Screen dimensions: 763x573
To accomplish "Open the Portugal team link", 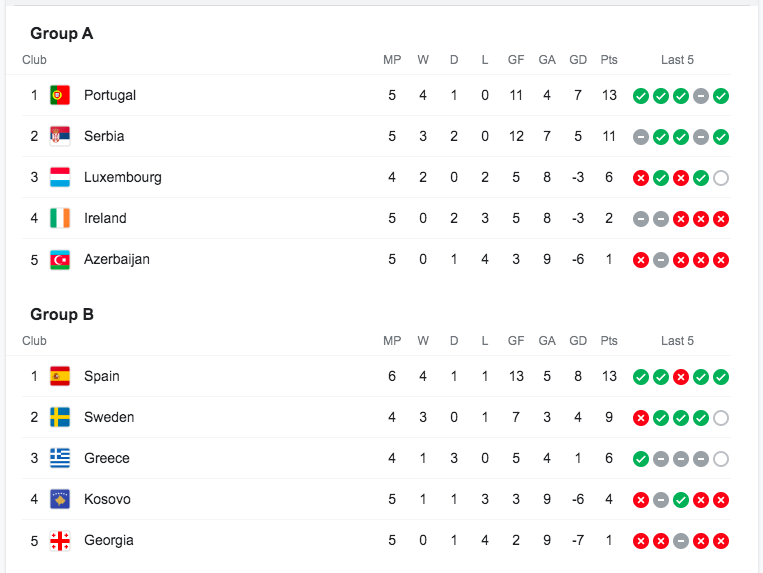I will pos(110,95).
